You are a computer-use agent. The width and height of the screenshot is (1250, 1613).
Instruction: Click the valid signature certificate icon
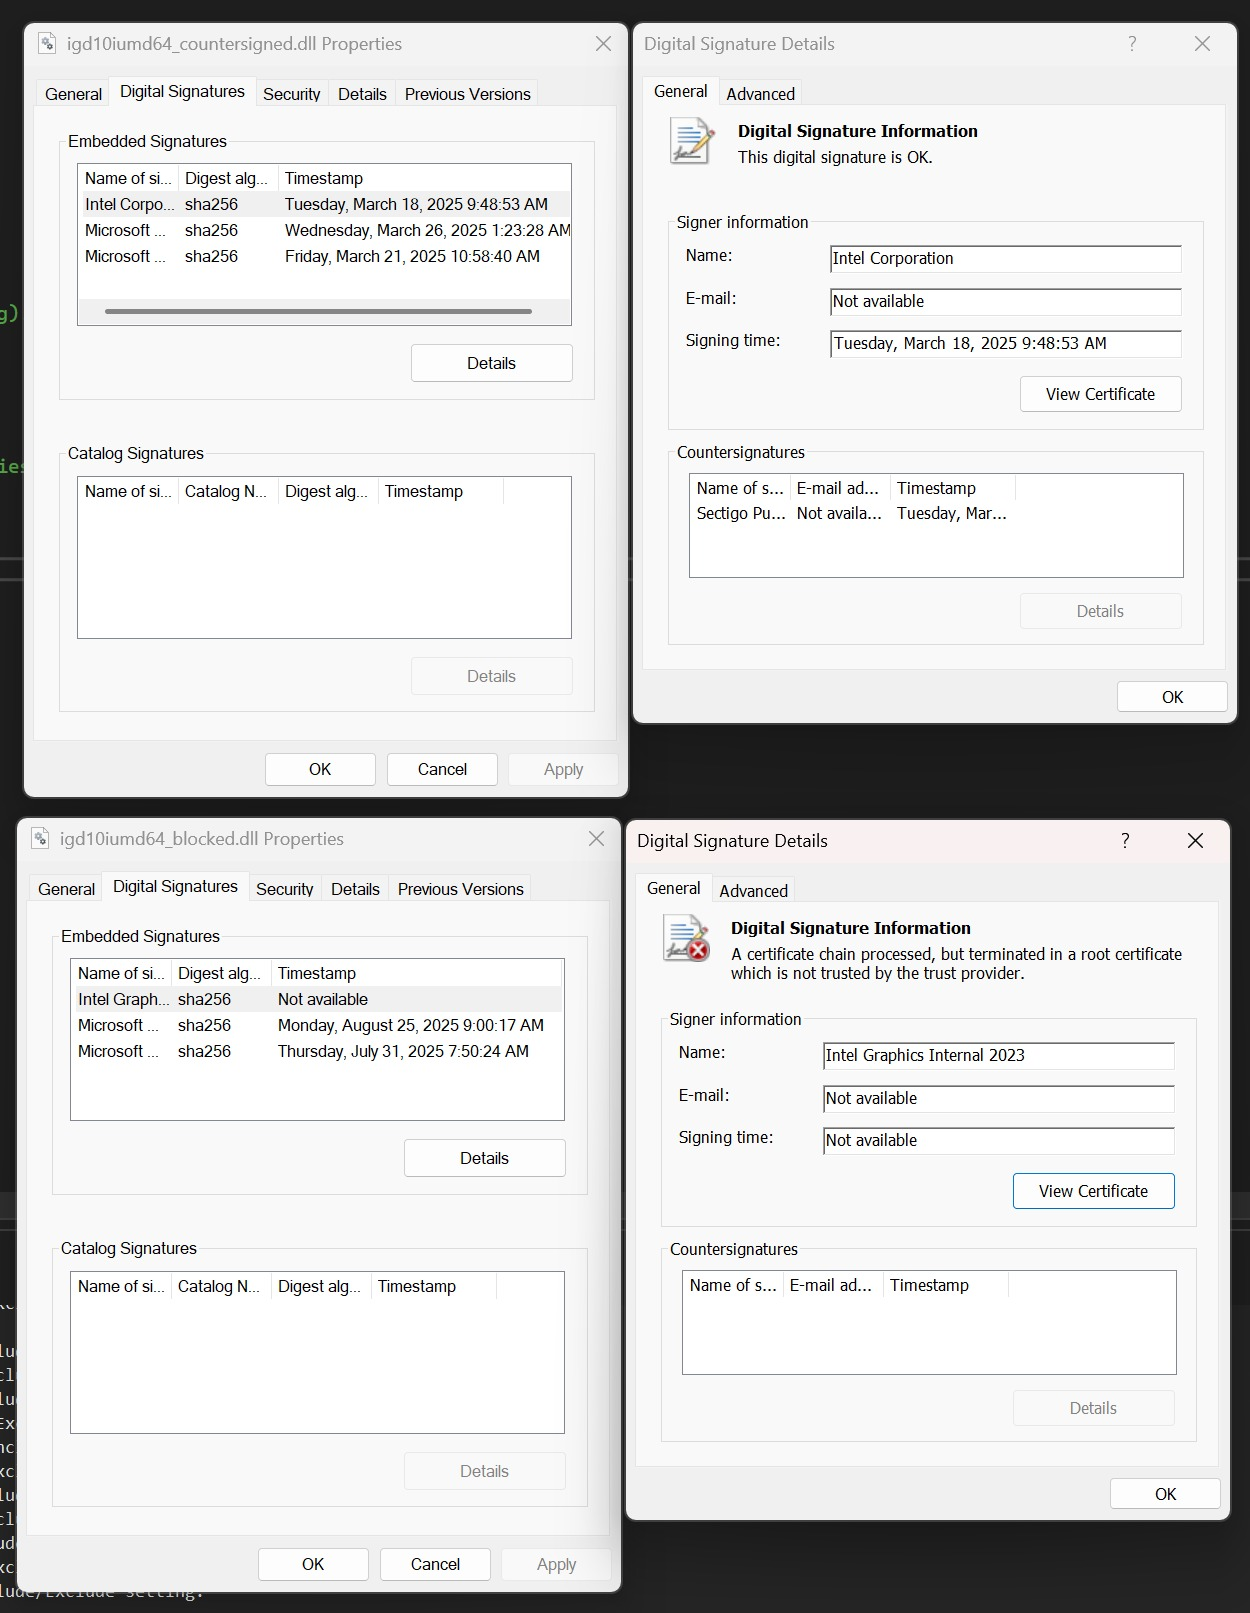coord(692,141)
